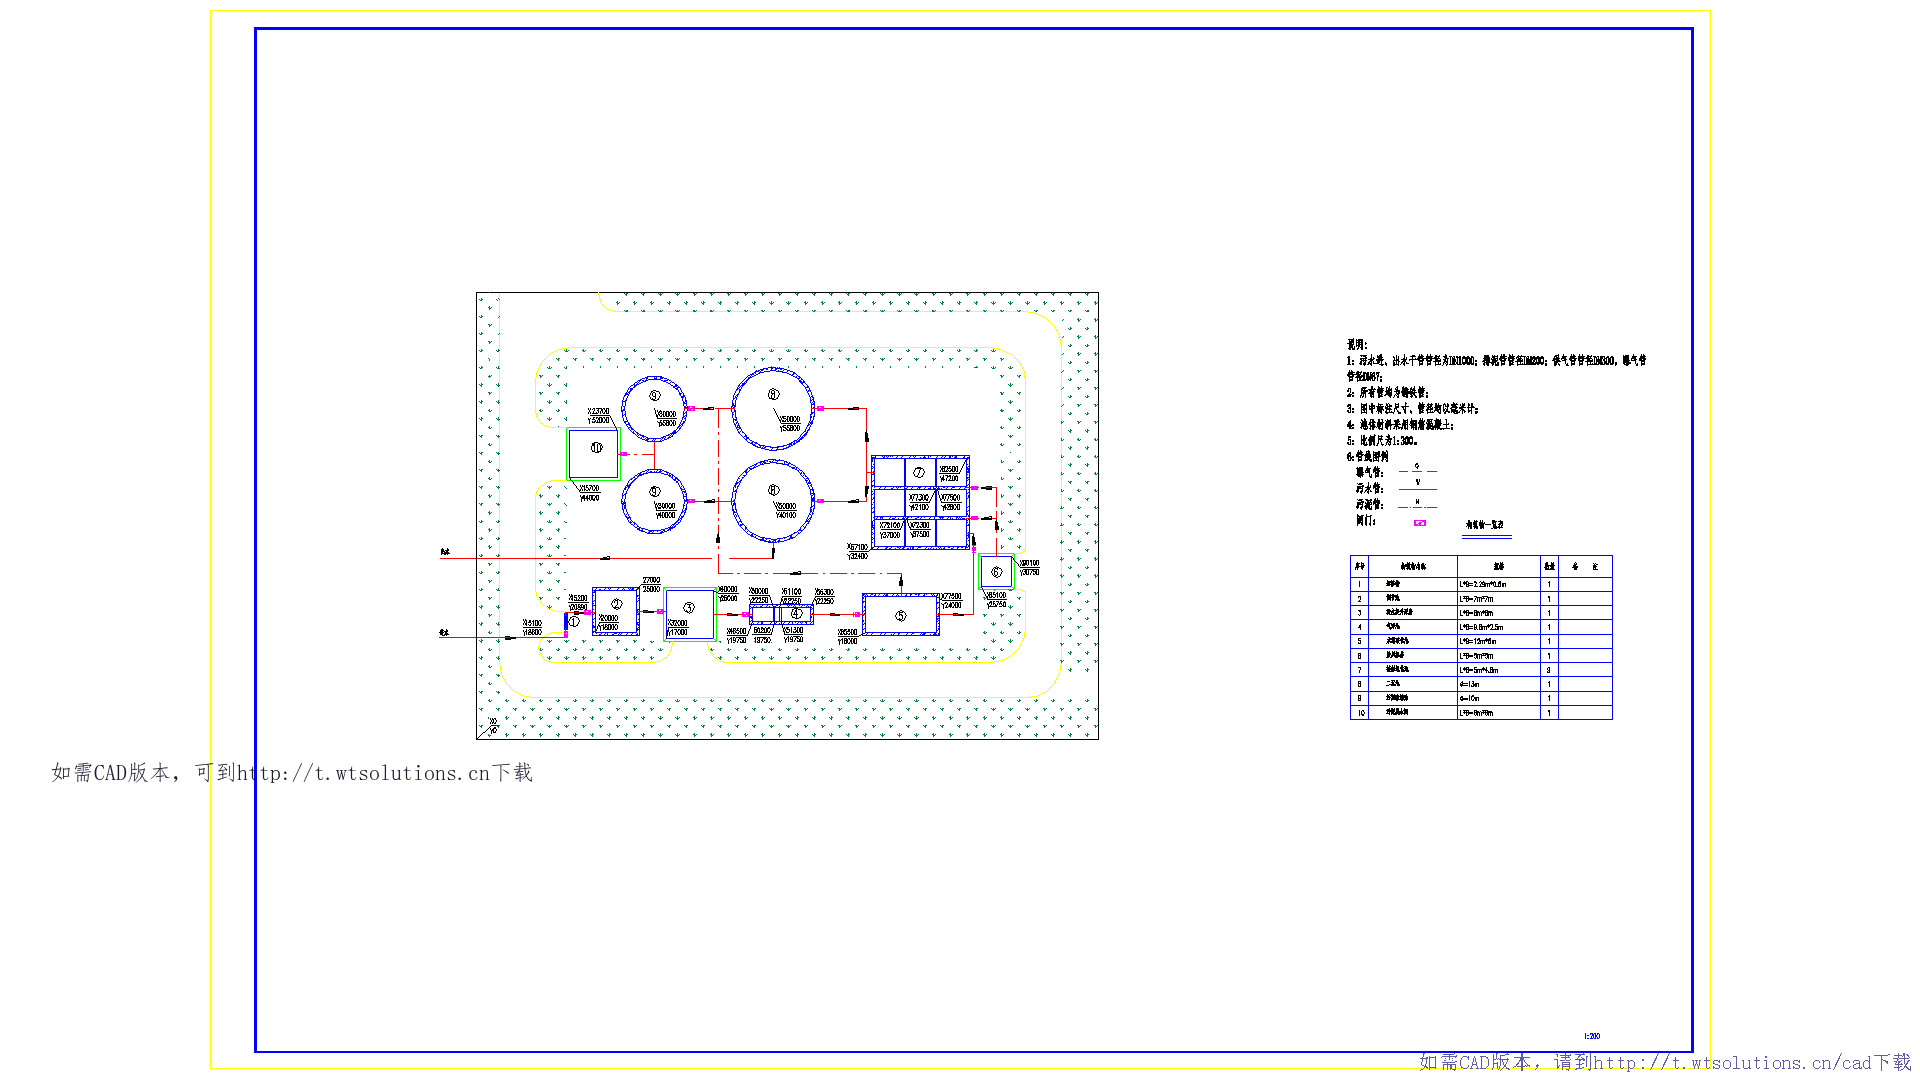Image resolution: width=1920 pixels, height=1080 pixels.
Task: Click the dash-dot sludge pipe legend line
Action: coord(1417,507)
